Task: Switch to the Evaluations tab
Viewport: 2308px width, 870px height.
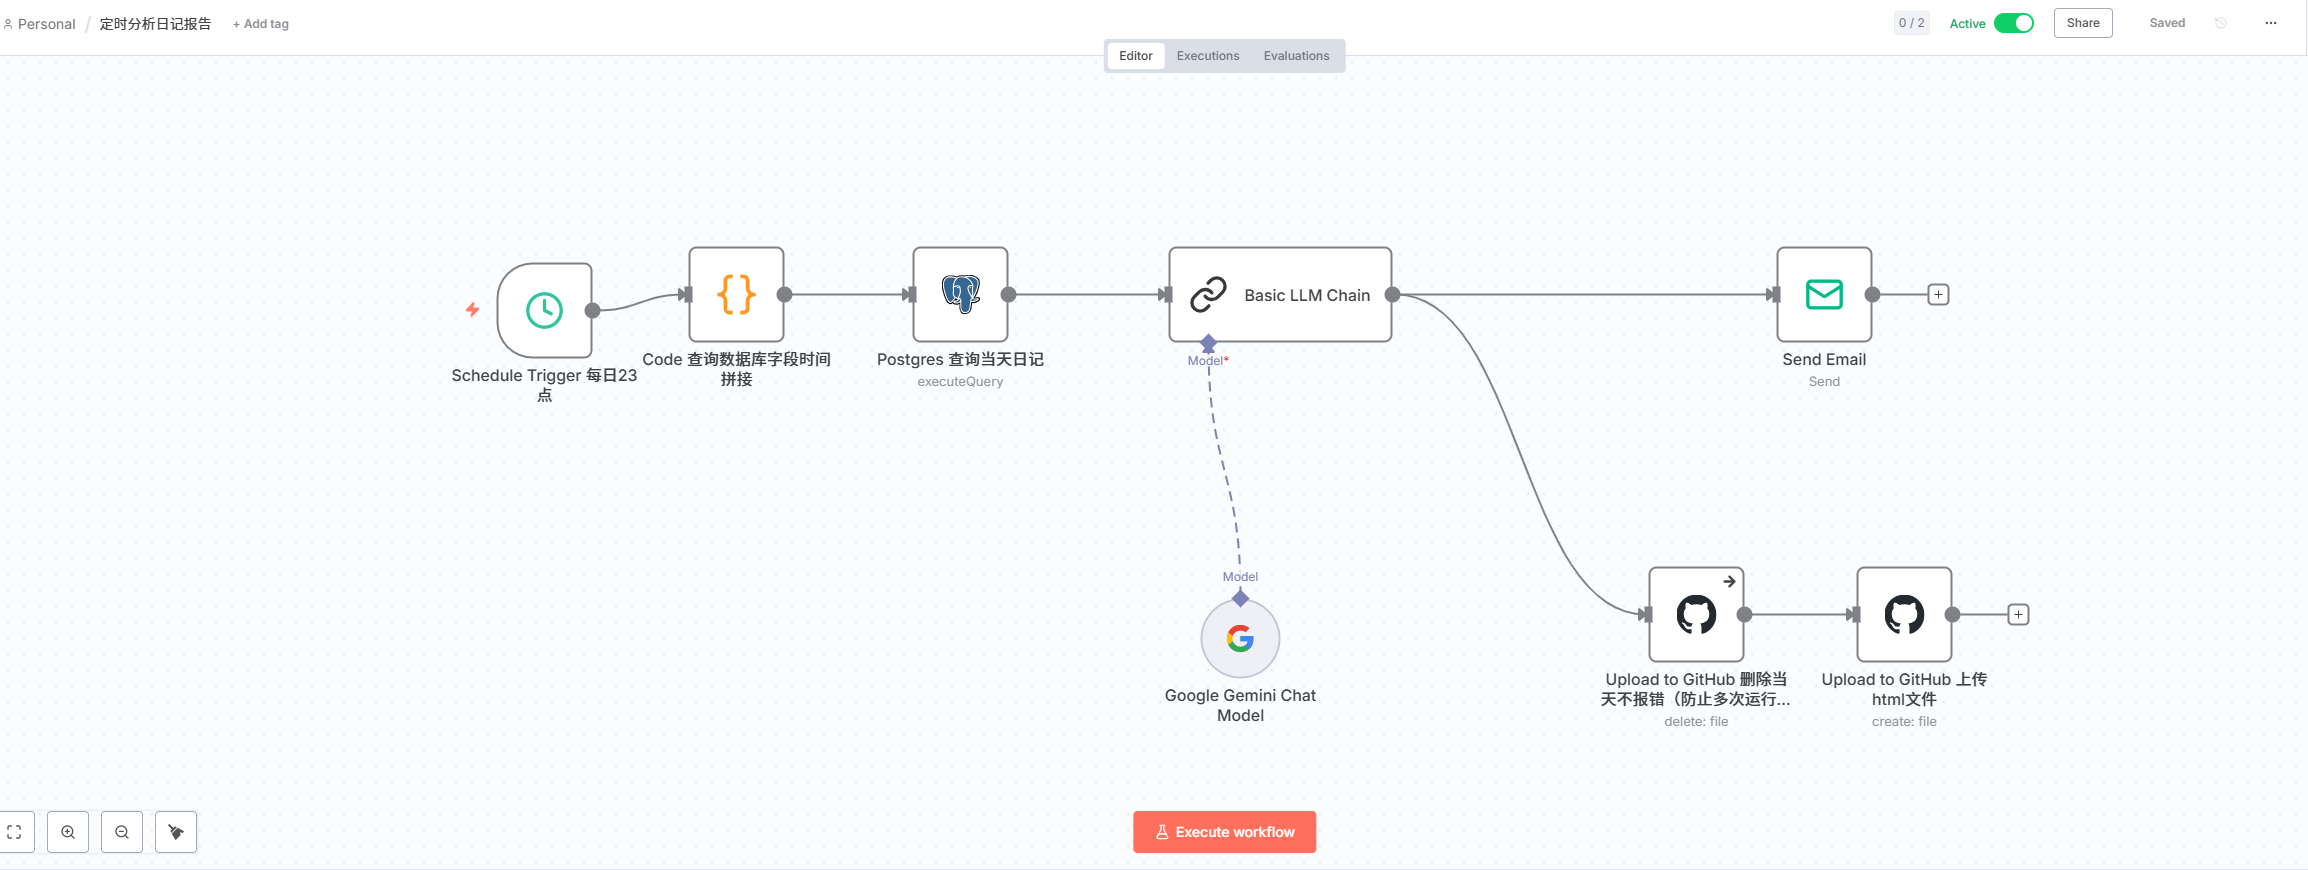Action: click(x=1296, y=56)
